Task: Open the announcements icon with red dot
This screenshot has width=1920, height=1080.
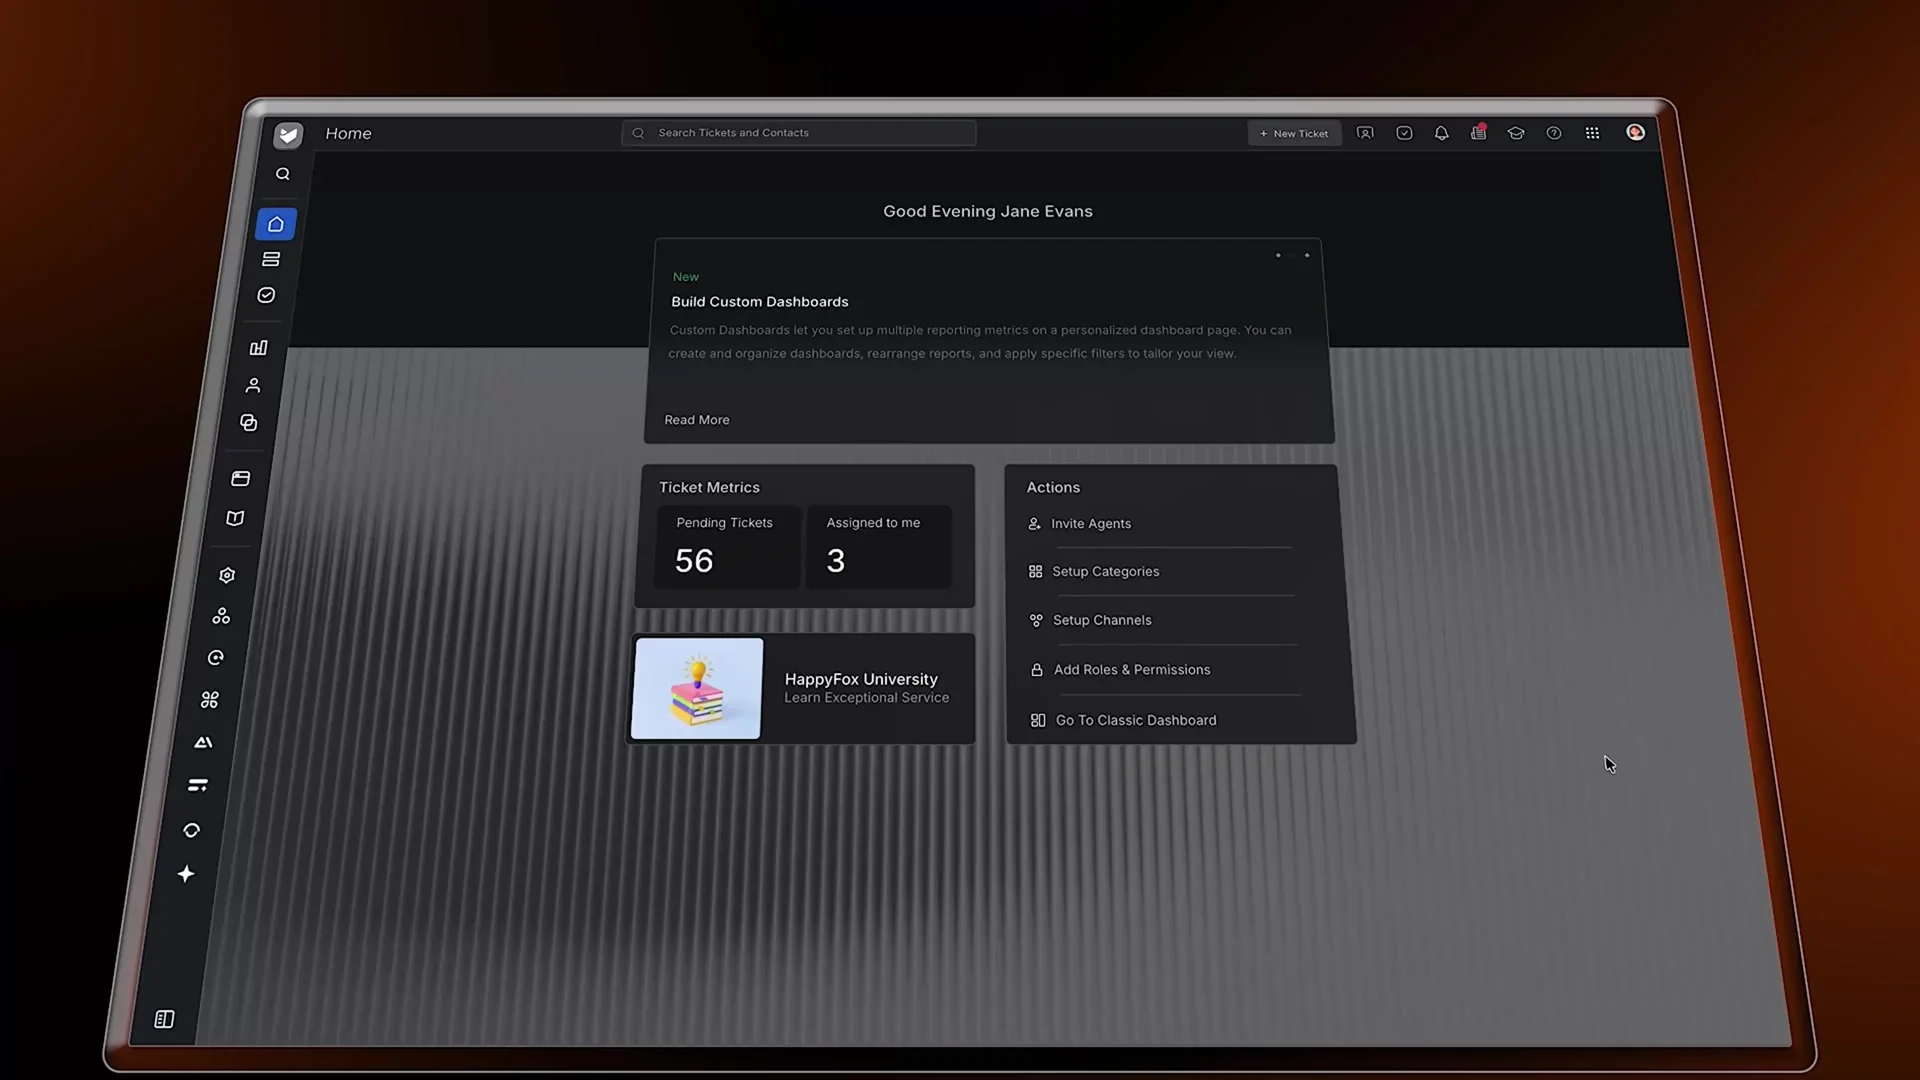Action: 1479,132
